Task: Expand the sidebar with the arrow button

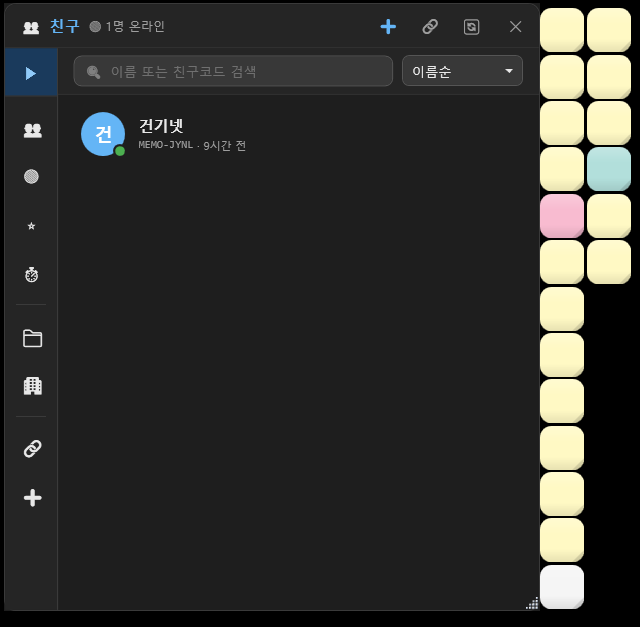Action: coord(31,73)
